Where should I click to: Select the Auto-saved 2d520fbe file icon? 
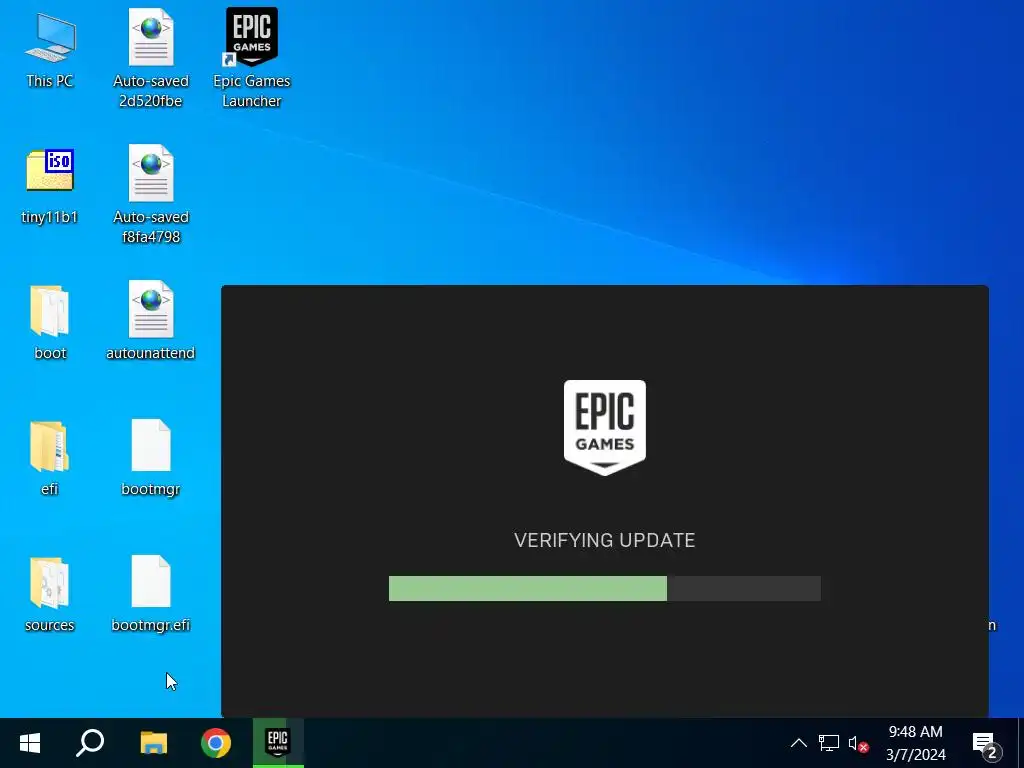pos(151,57)
